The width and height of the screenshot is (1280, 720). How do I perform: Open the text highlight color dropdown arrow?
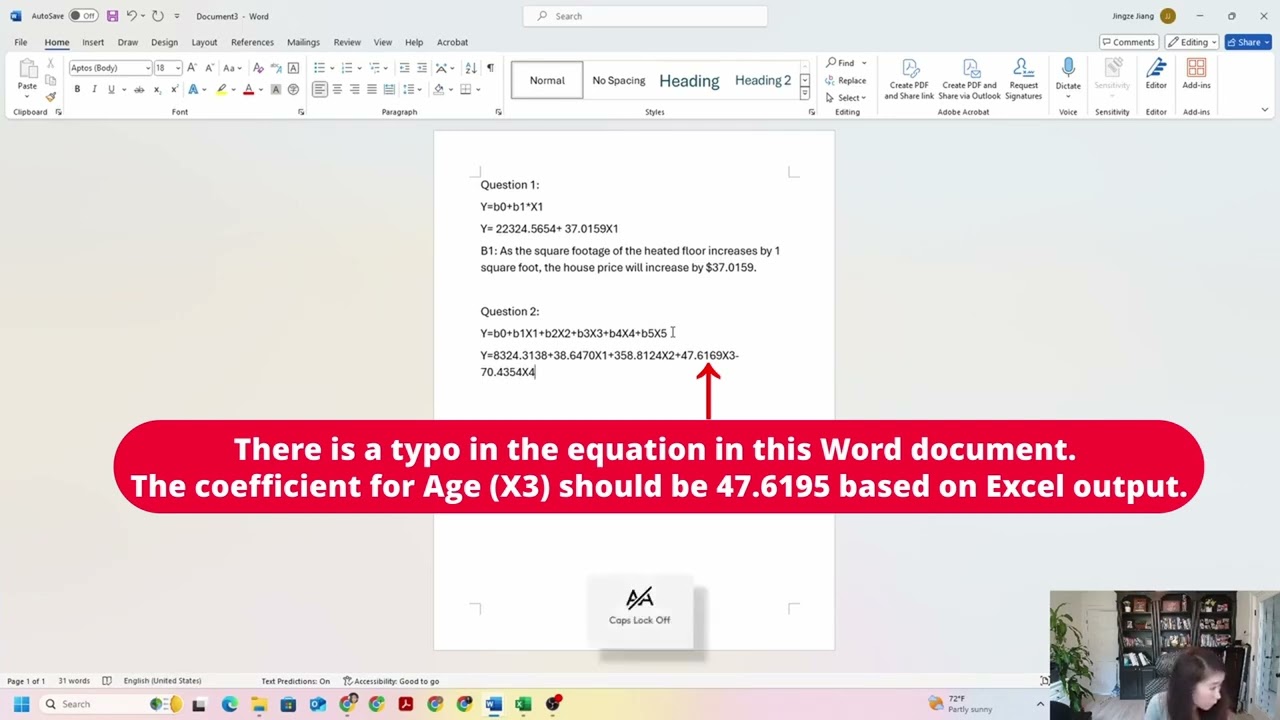[233, 89]
